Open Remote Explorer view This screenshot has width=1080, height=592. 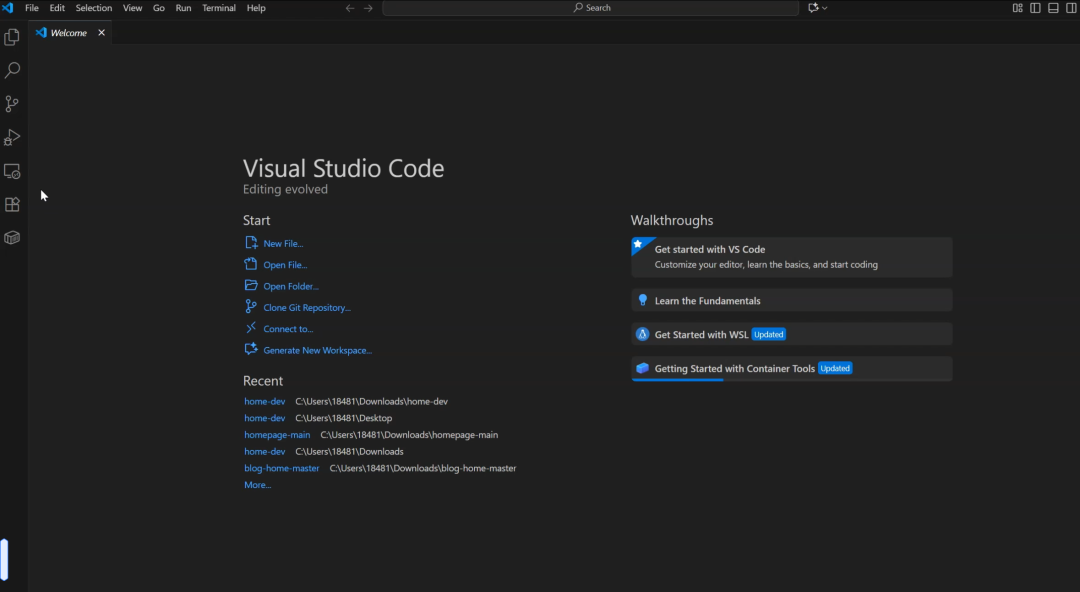12,171
